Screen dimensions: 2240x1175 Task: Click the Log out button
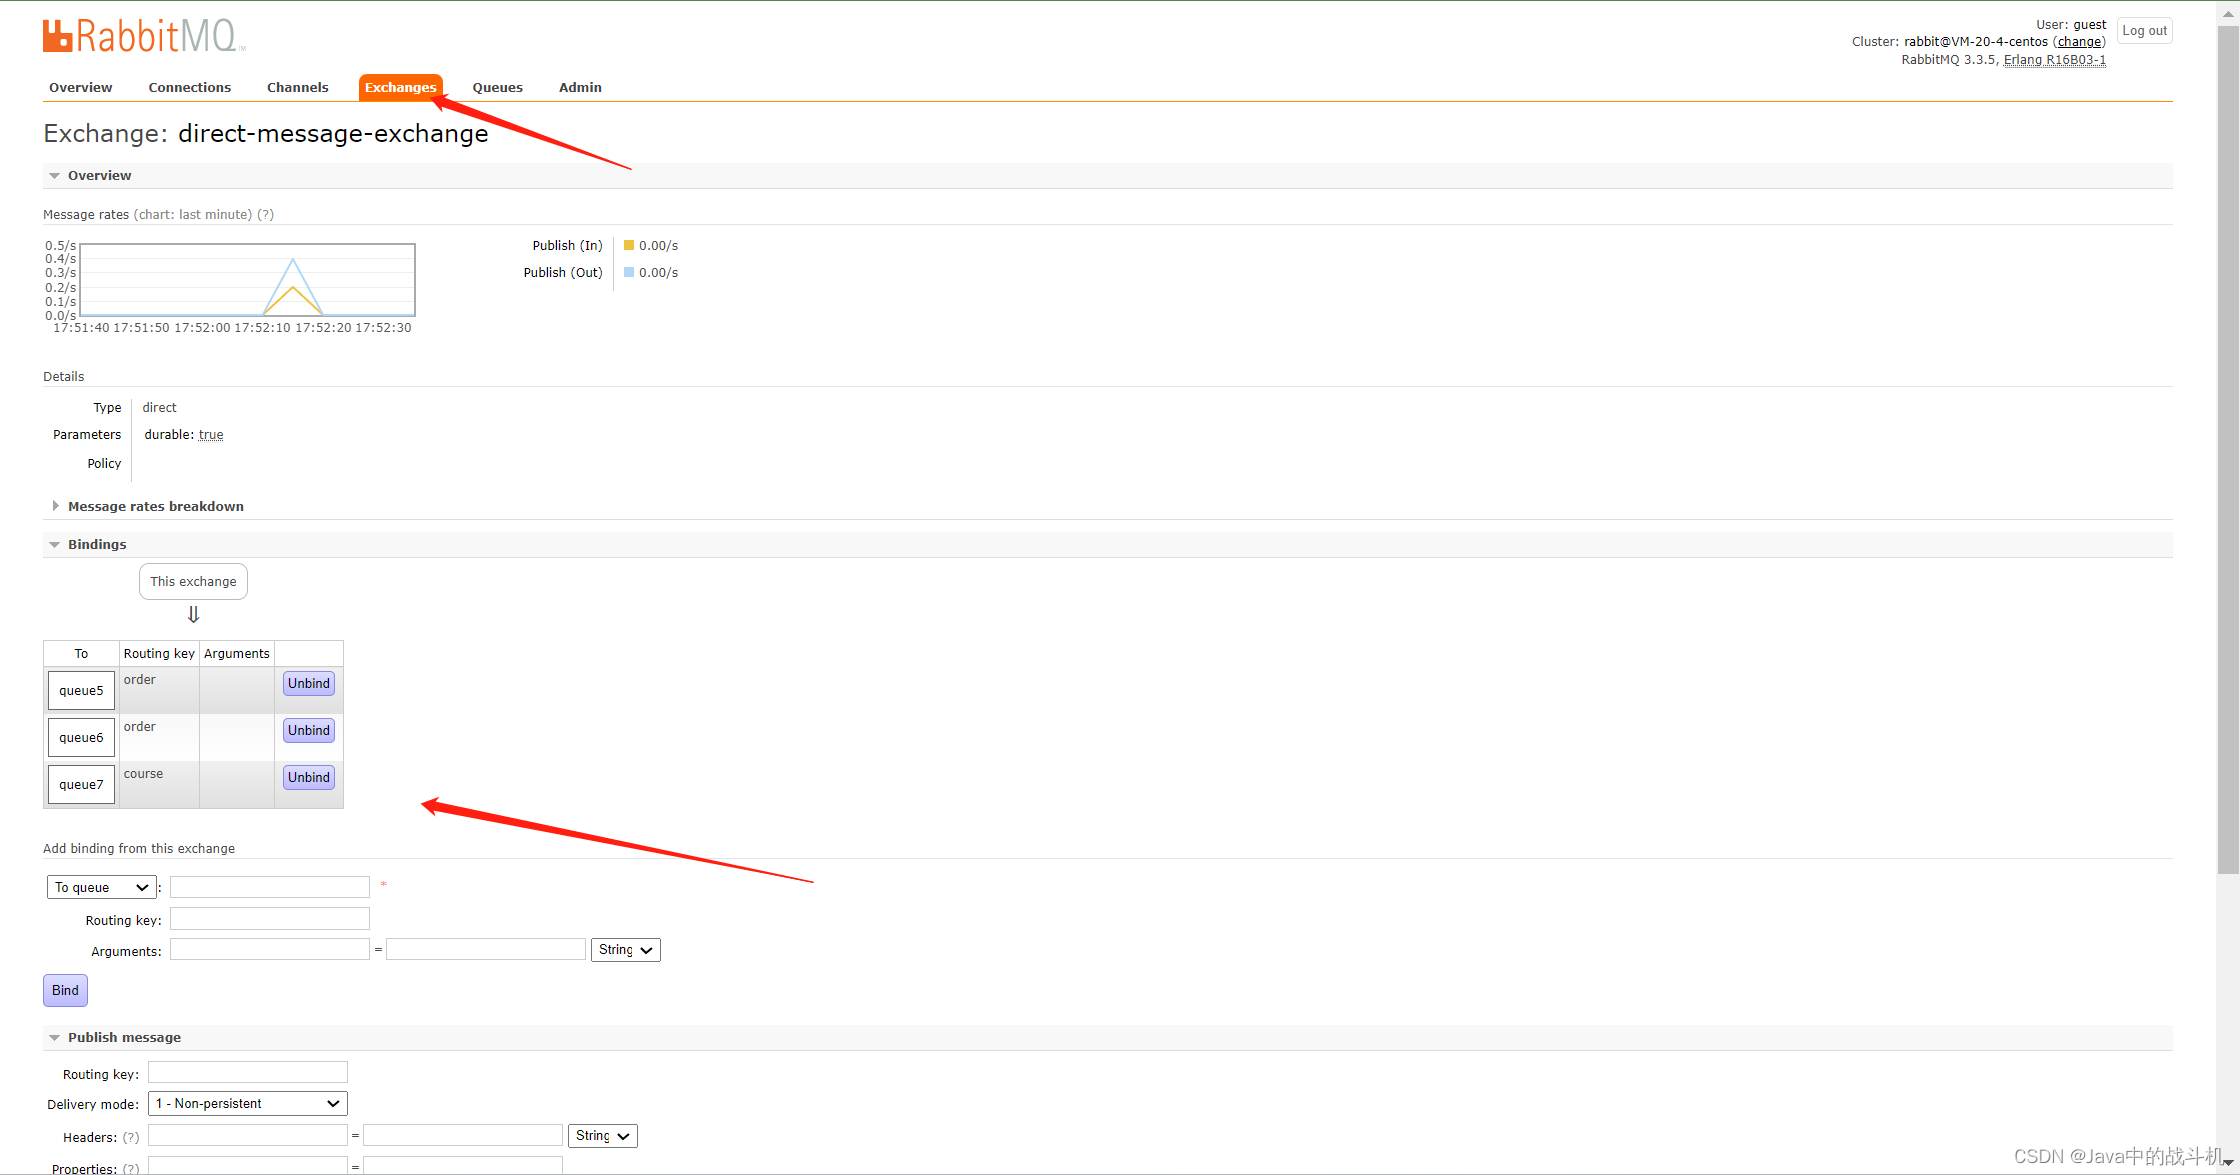(x=2144, y=31)
